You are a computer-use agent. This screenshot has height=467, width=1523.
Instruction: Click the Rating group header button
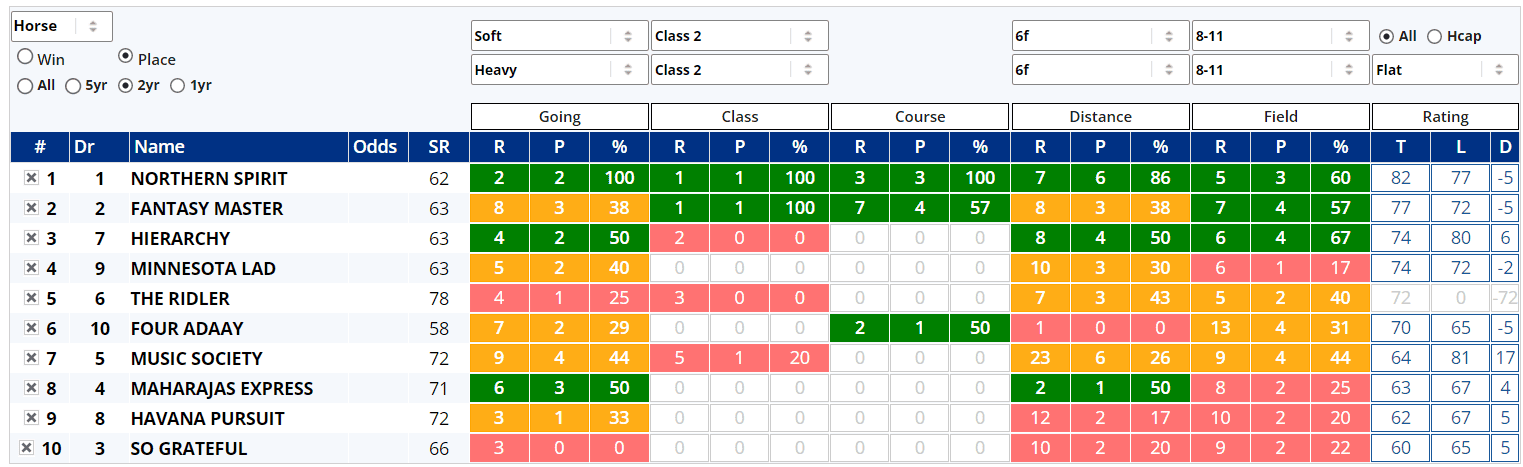pyautogui.click(x=1445, y=117)
